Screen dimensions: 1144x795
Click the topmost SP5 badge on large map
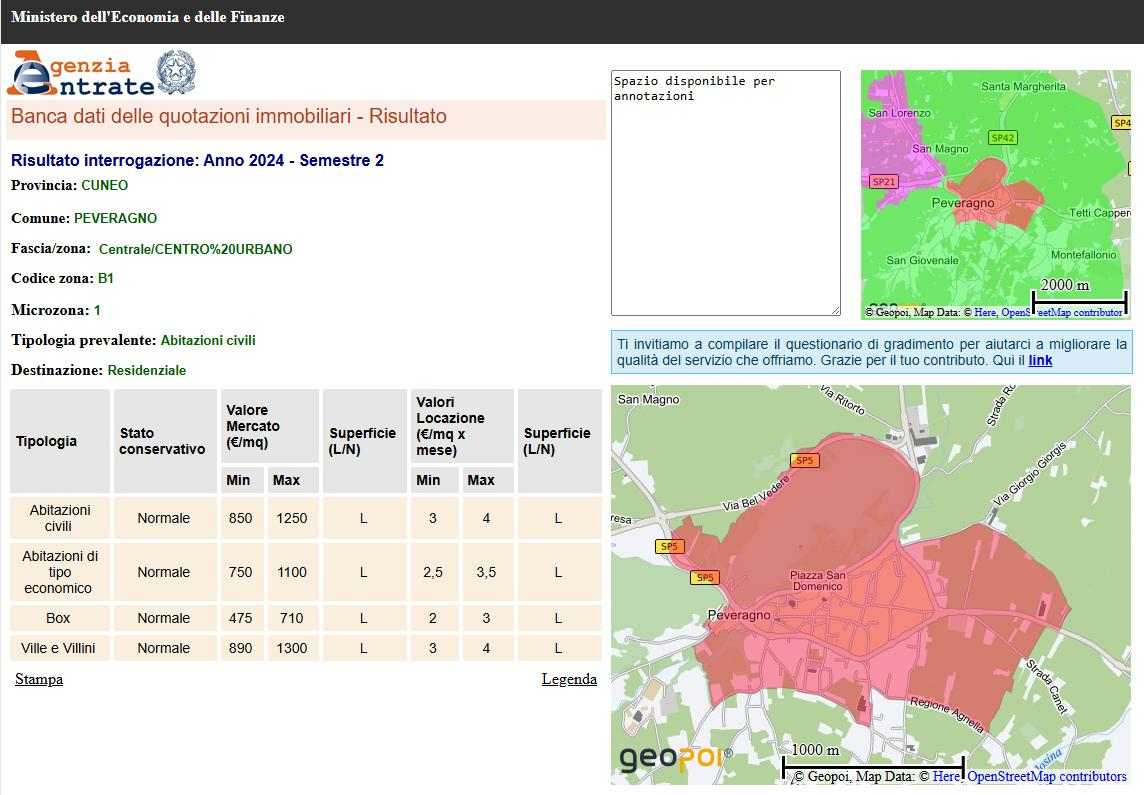pos(804,461)
